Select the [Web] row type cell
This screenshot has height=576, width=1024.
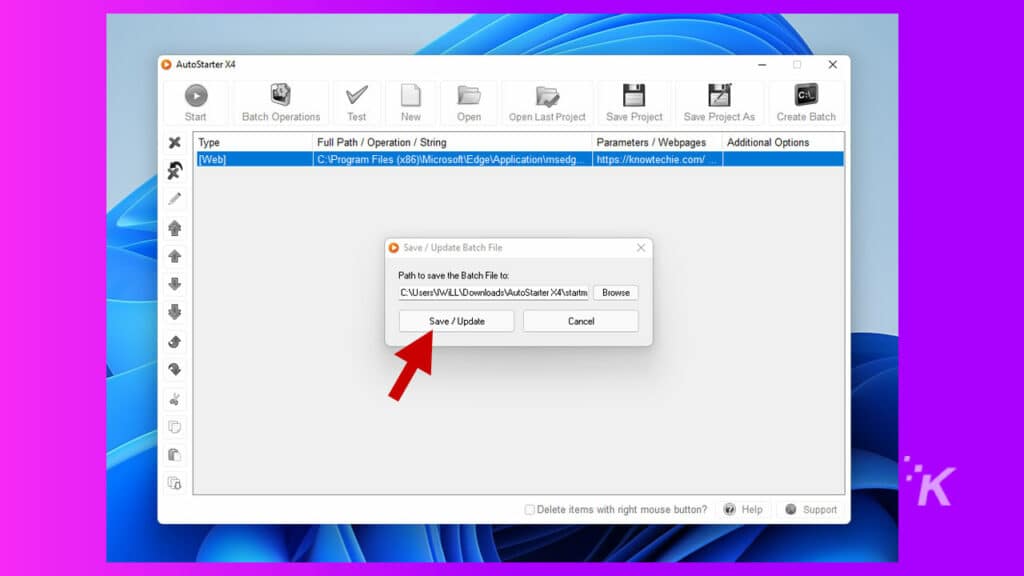point(254,159)
